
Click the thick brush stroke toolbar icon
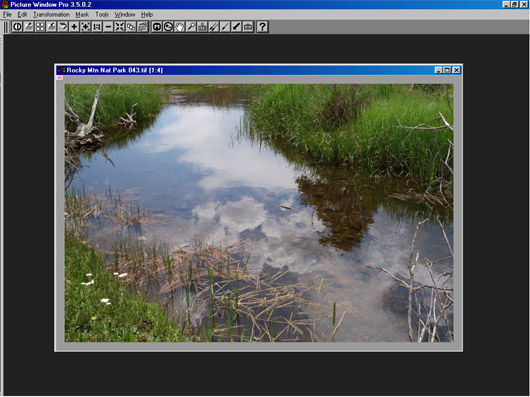[x=236, y=27]
